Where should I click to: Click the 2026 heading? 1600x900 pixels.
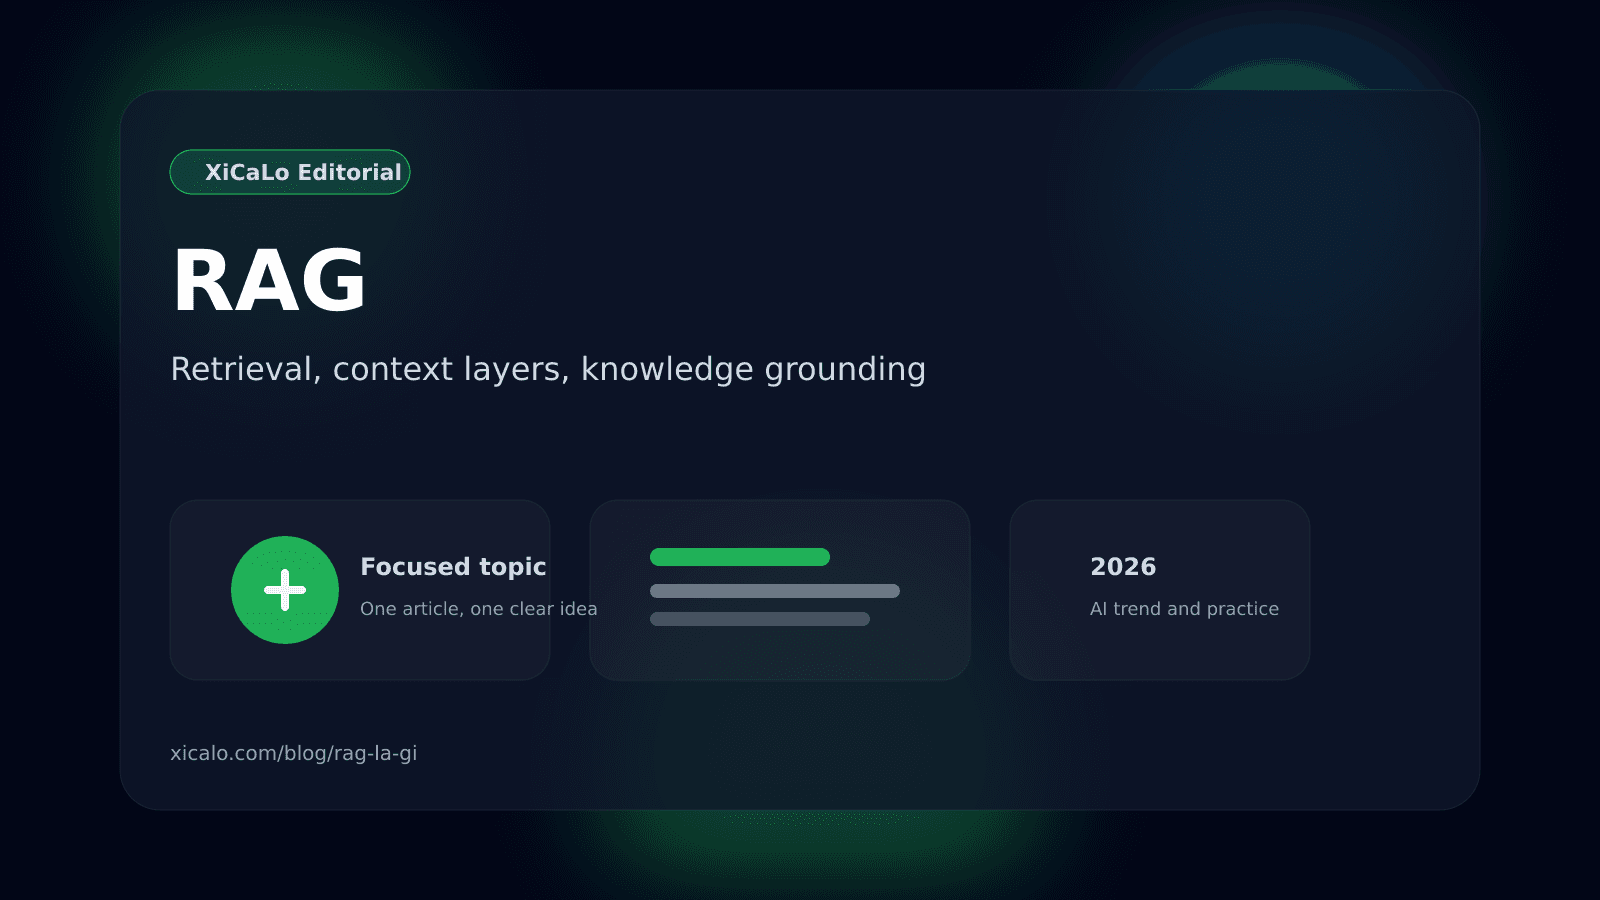[x=1123, y=567]
